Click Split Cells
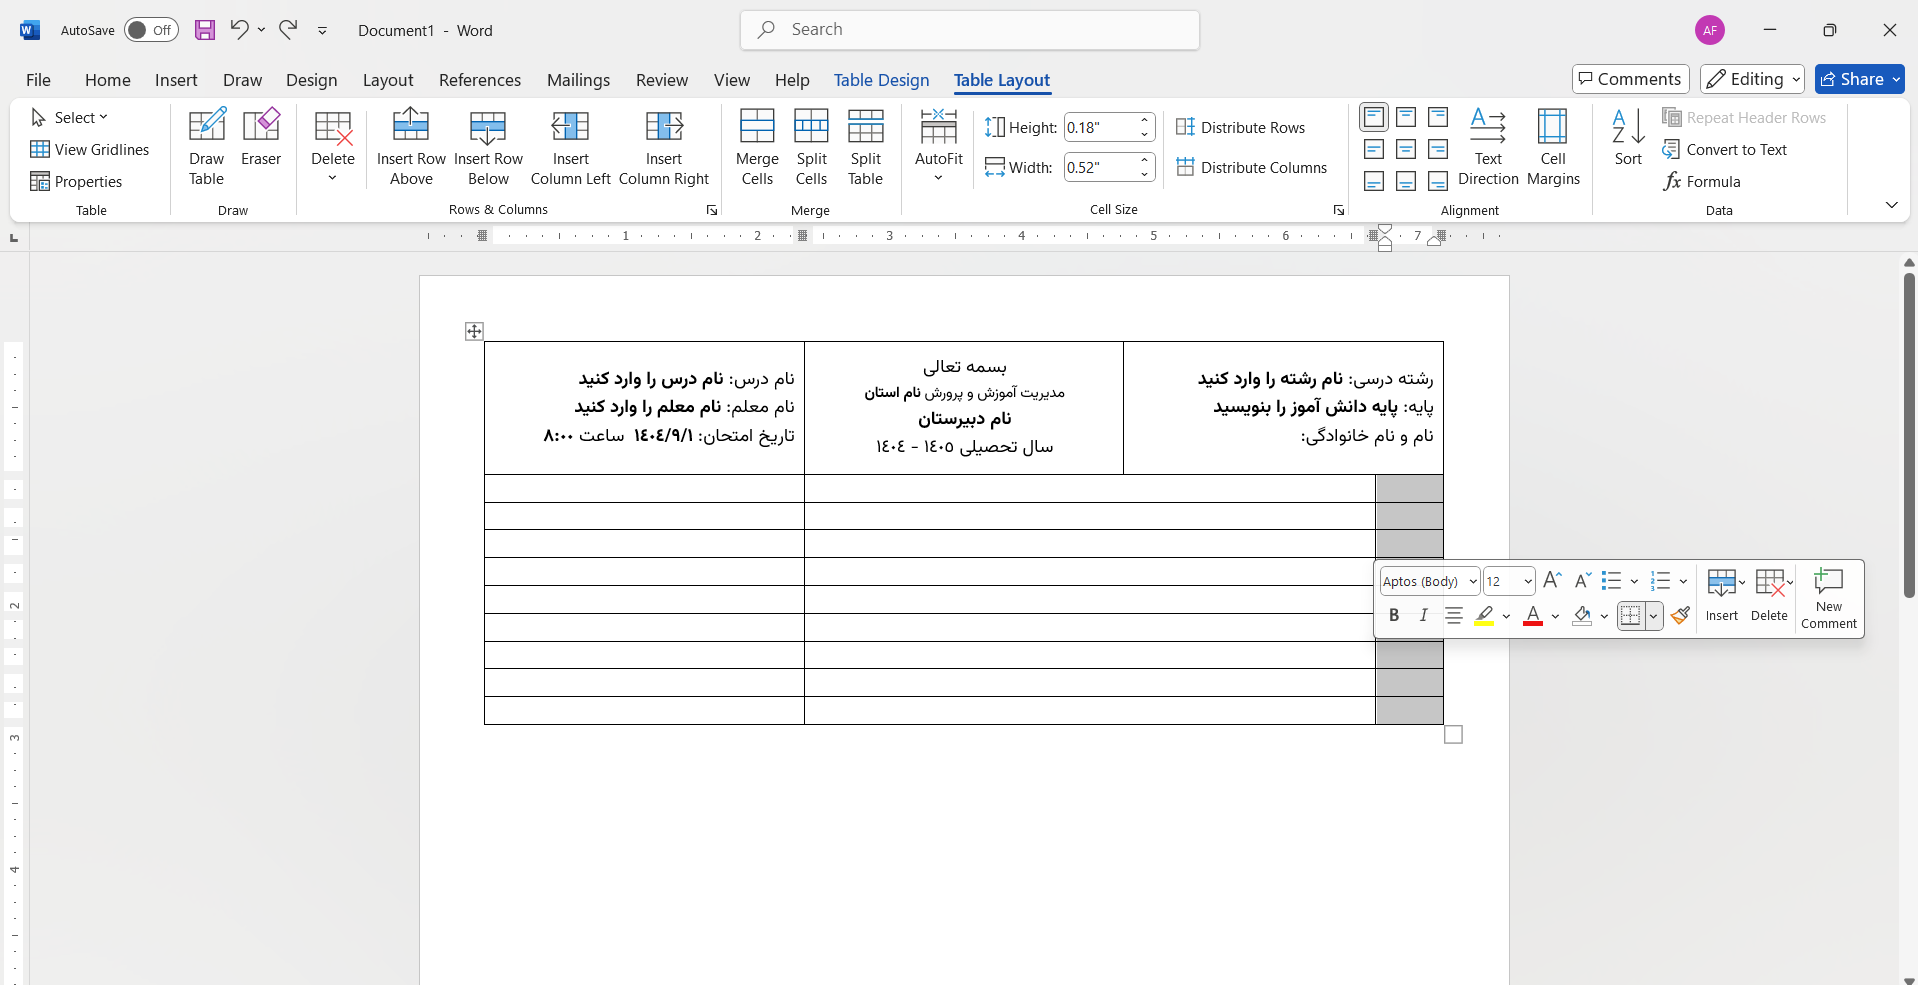This screenshot has height=985, width=1918. pos(811,147)
